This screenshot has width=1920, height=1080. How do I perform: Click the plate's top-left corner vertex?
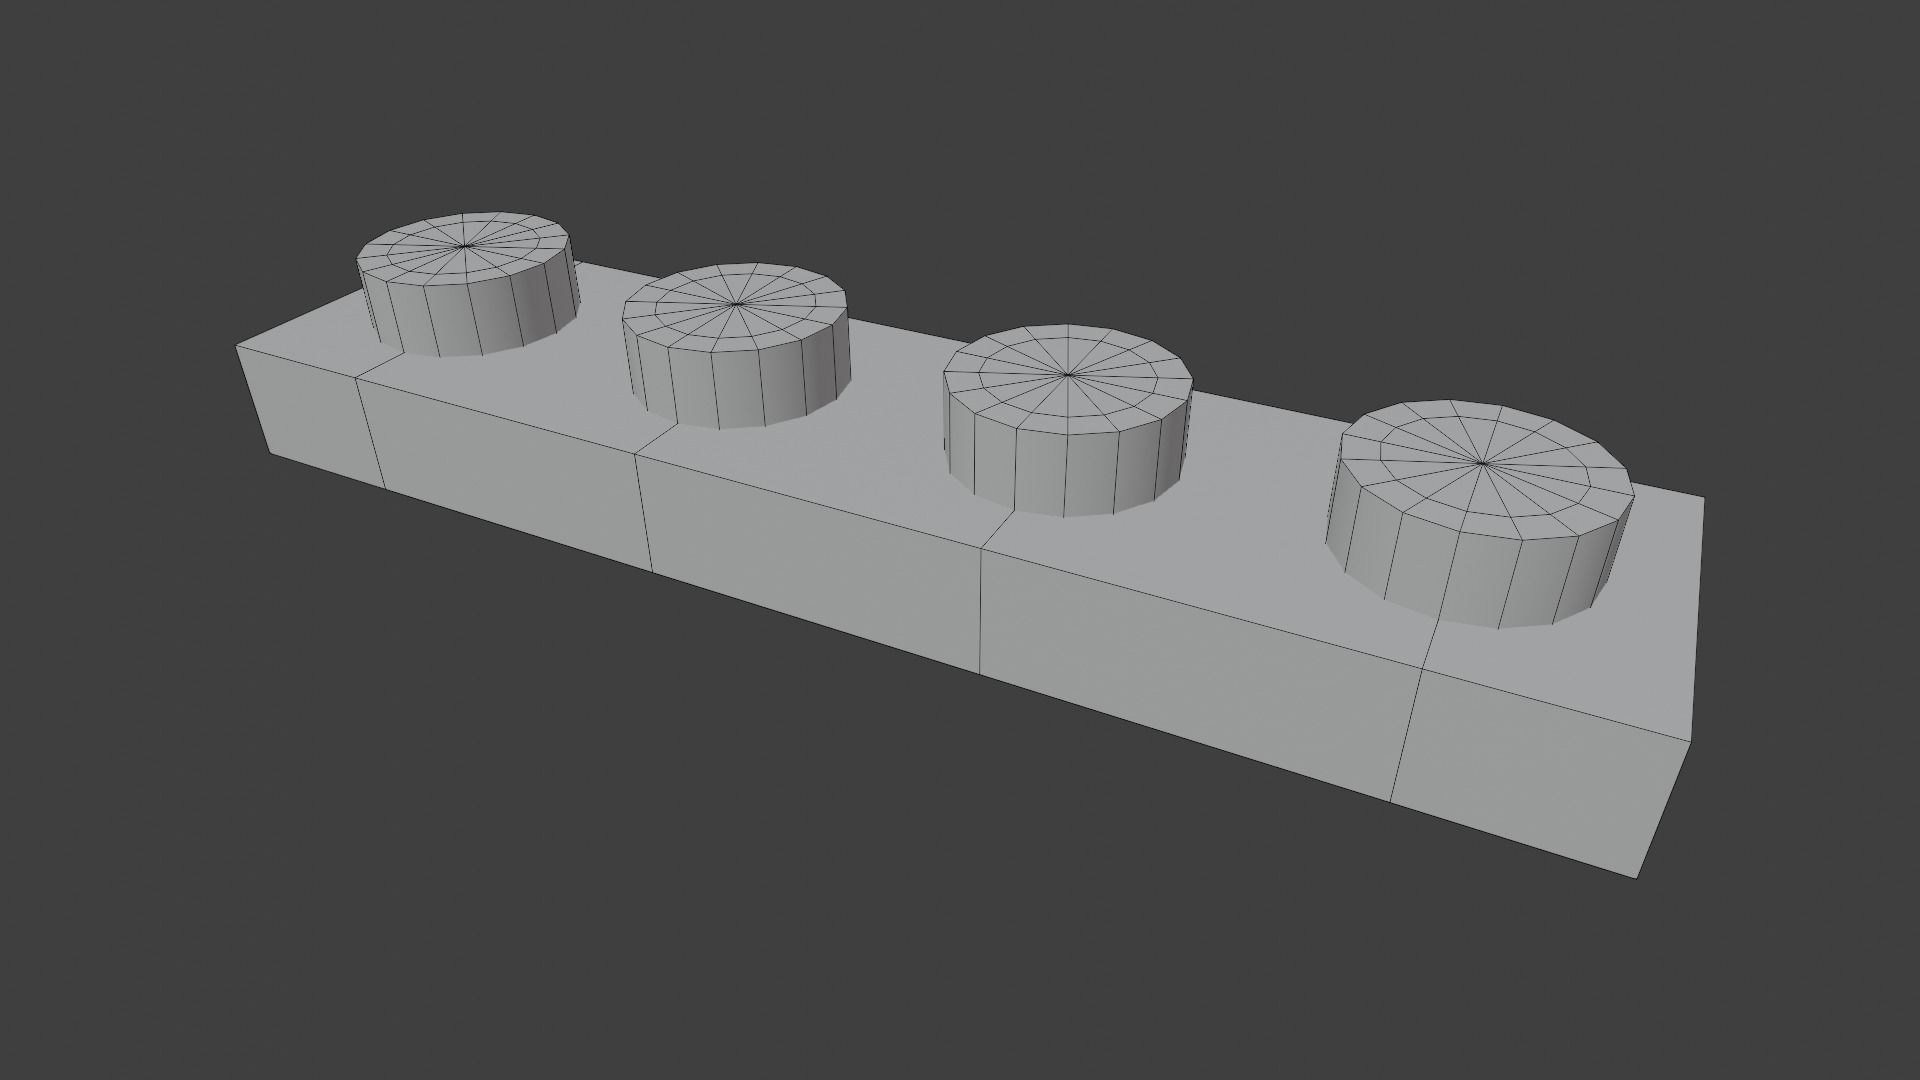(x=237, y=345)
